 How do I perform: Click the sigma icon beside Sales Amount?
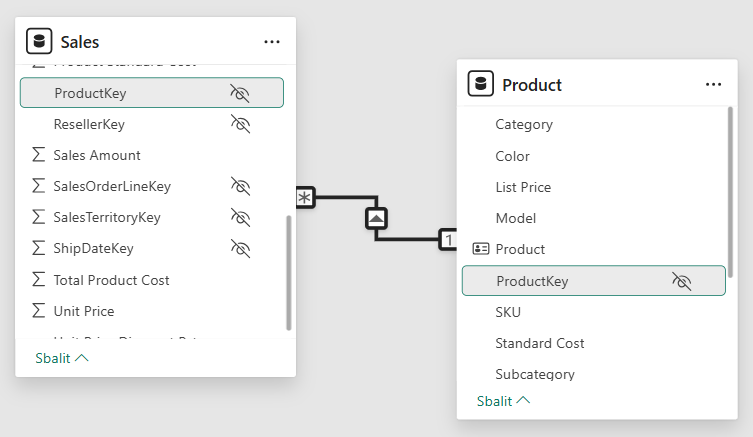(39, 155)
